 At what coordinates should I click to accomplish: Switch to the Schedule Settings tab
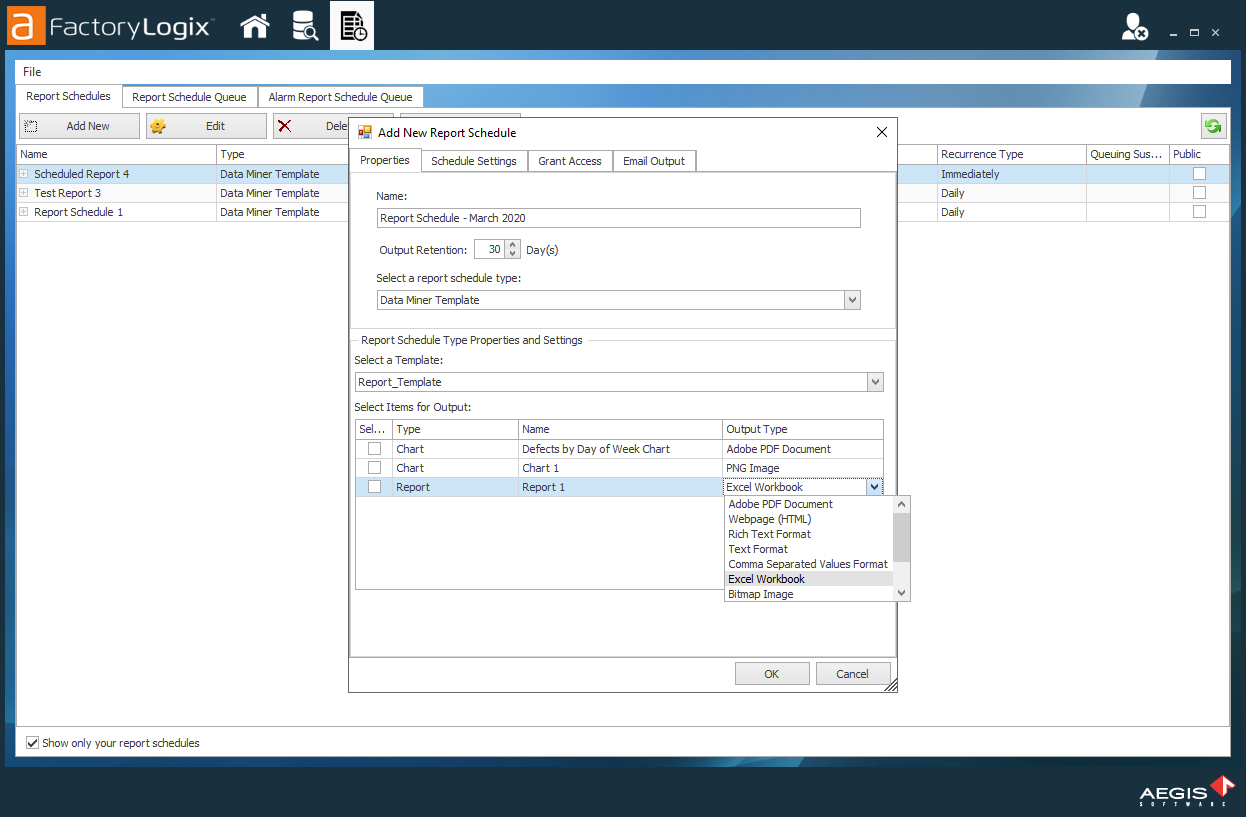point(474,160)
